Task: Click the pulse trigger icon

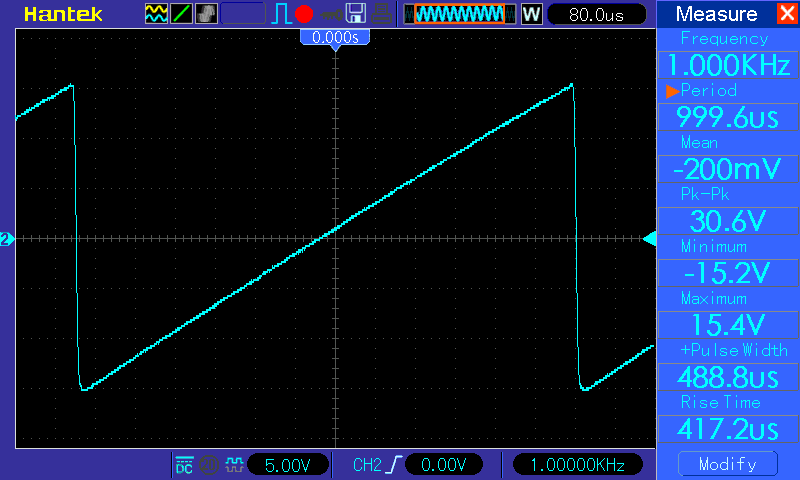Action: tap(281, 14)
